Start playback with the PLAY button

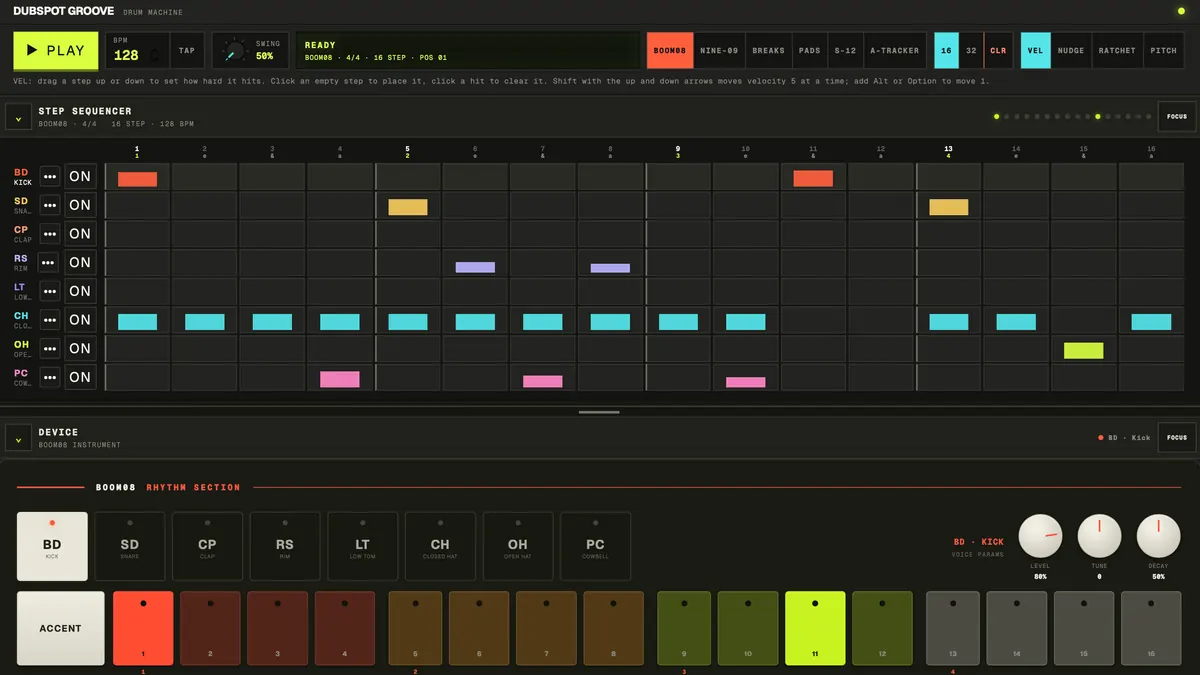[x=56, y=50]
